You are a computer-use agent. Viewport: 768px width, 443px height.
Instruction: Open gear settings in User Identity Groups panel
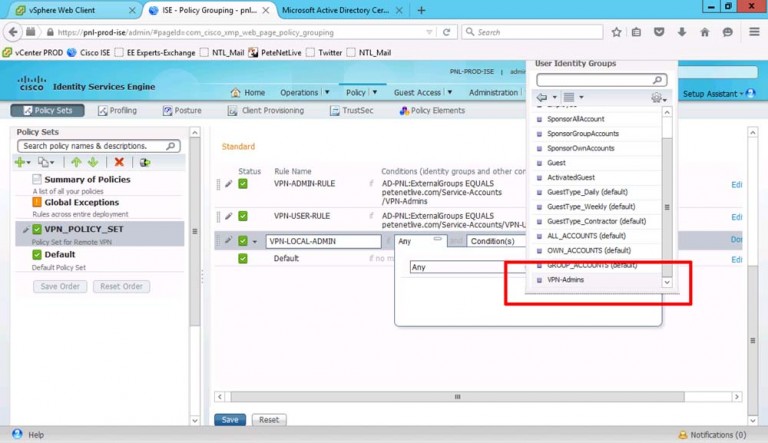656,98
